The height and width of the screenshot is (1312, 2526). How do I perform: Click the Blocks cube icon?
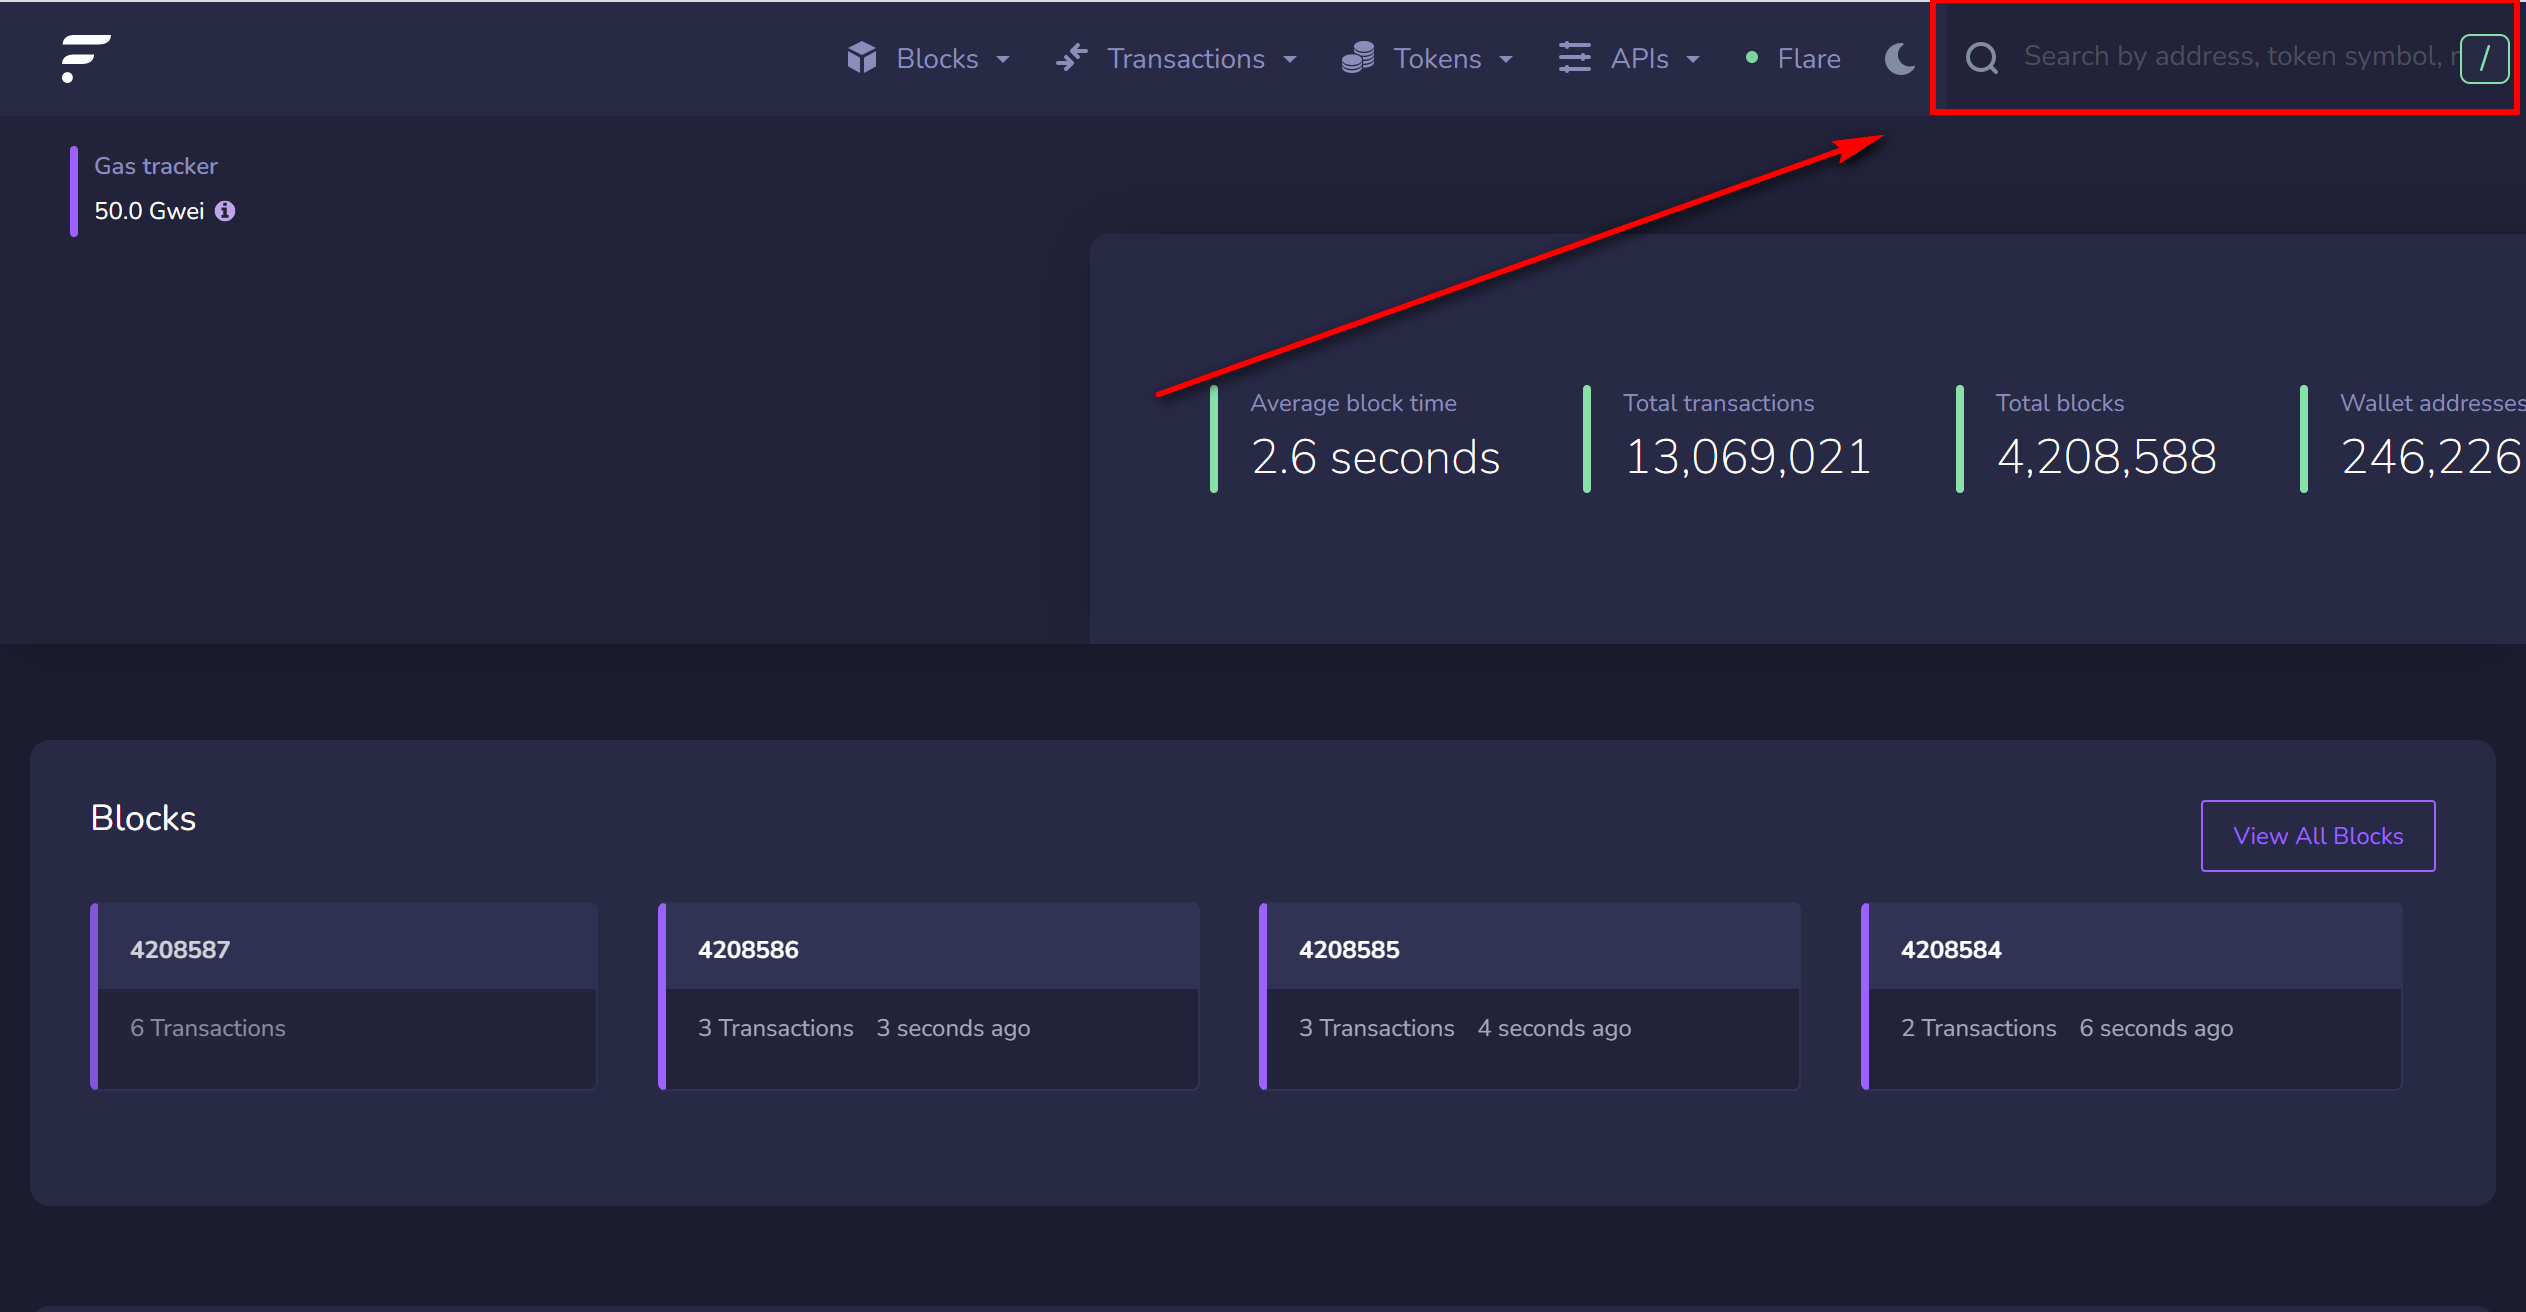coord(861,58)
